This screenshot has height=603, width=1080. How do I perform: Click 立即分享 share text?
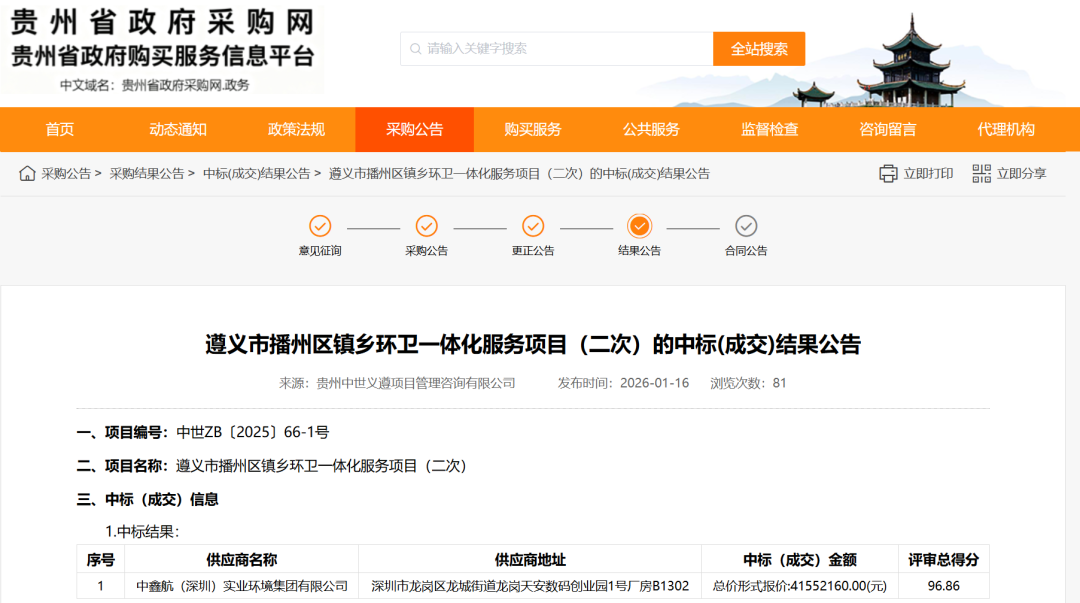[1022, 174]
